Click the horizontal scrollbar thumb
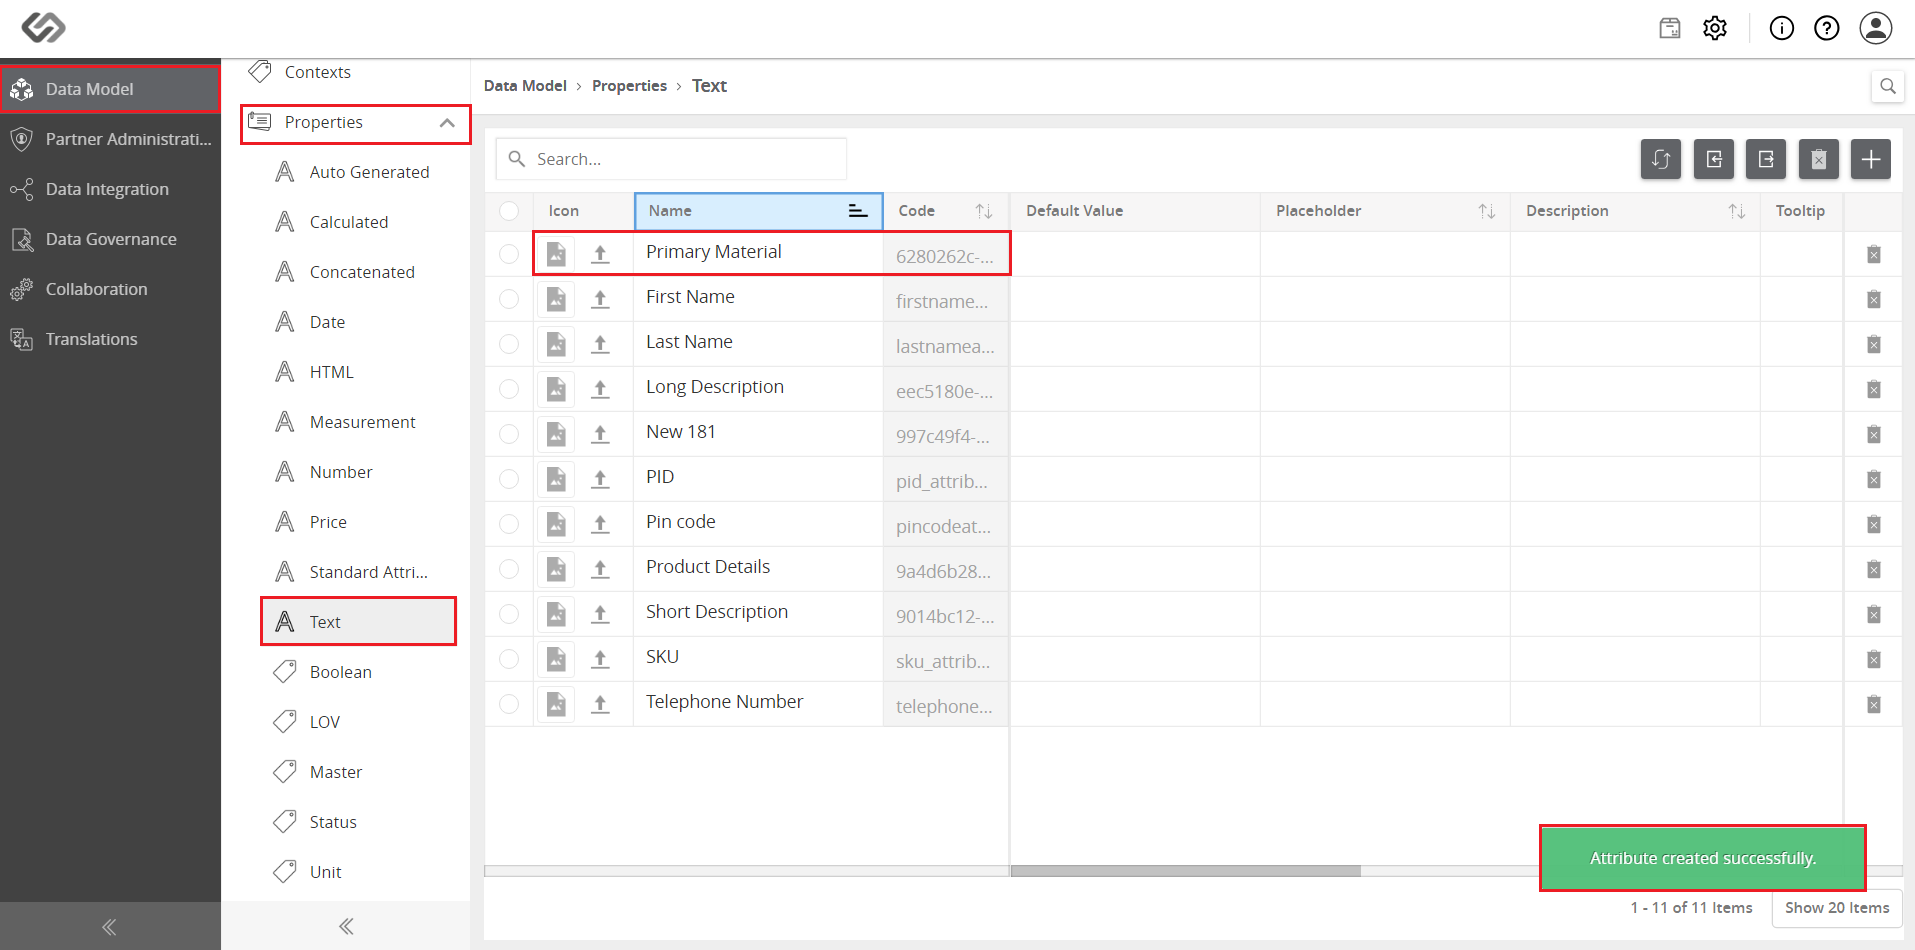The width and height of the screenshot is (1915, 950). tap(1185, 871)
